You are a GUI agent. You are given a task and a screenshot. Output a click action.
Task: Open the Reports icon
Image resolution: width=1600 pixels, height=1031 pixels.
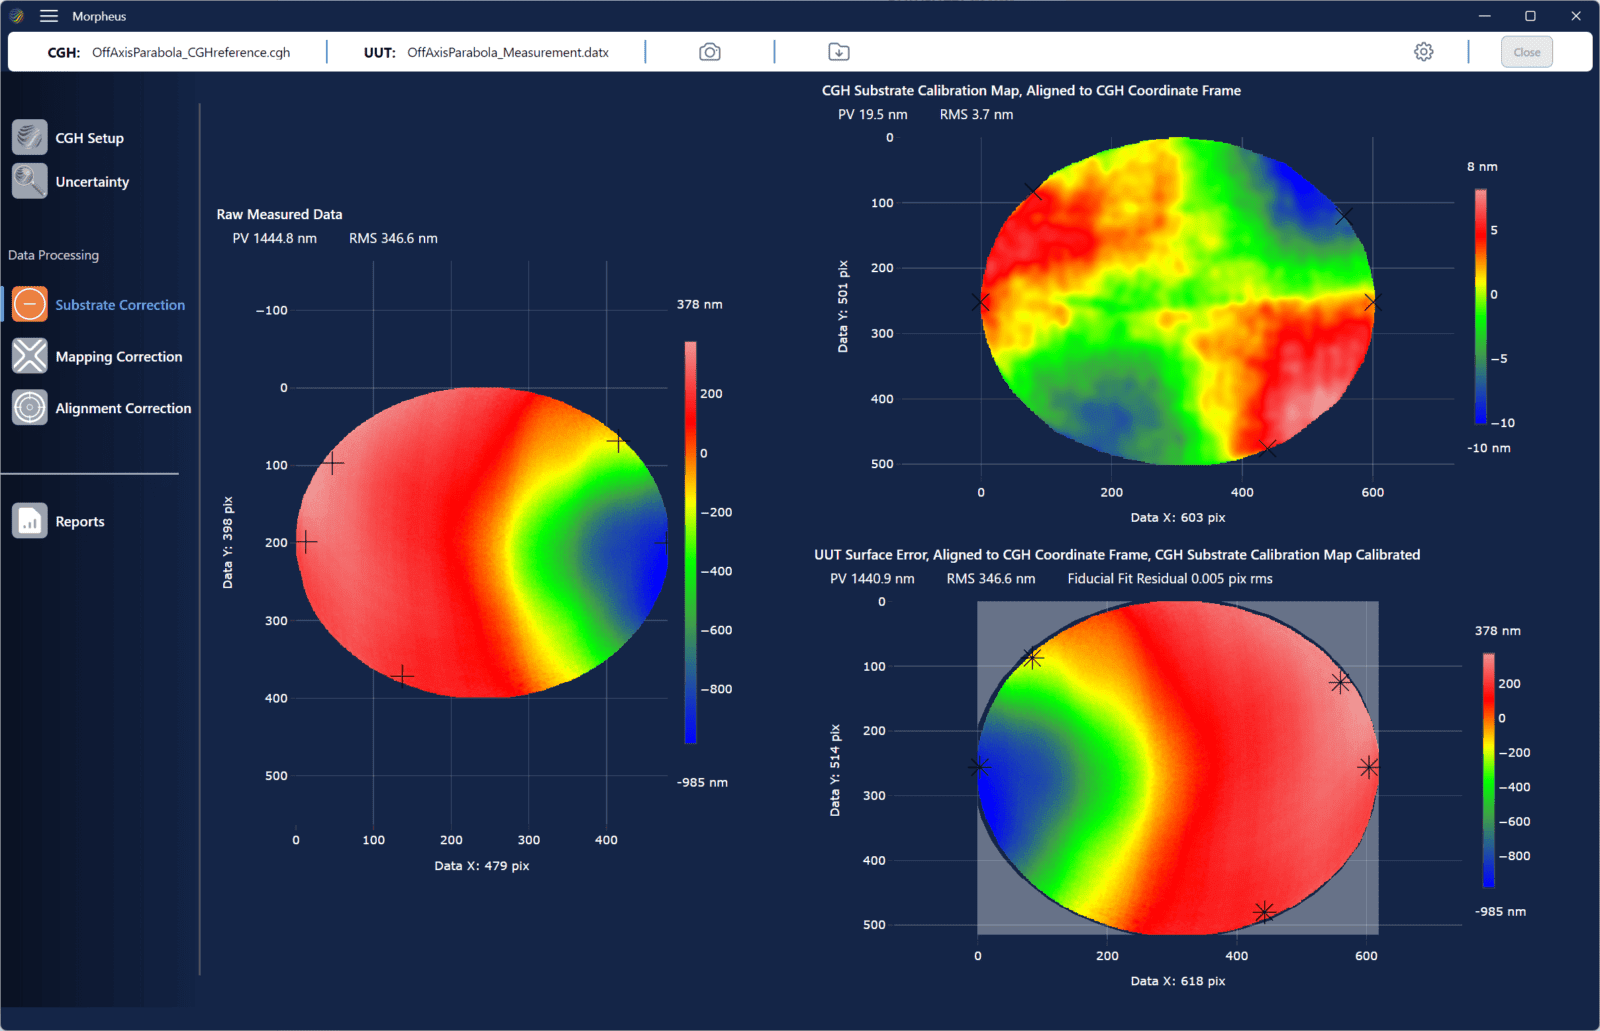30,521
